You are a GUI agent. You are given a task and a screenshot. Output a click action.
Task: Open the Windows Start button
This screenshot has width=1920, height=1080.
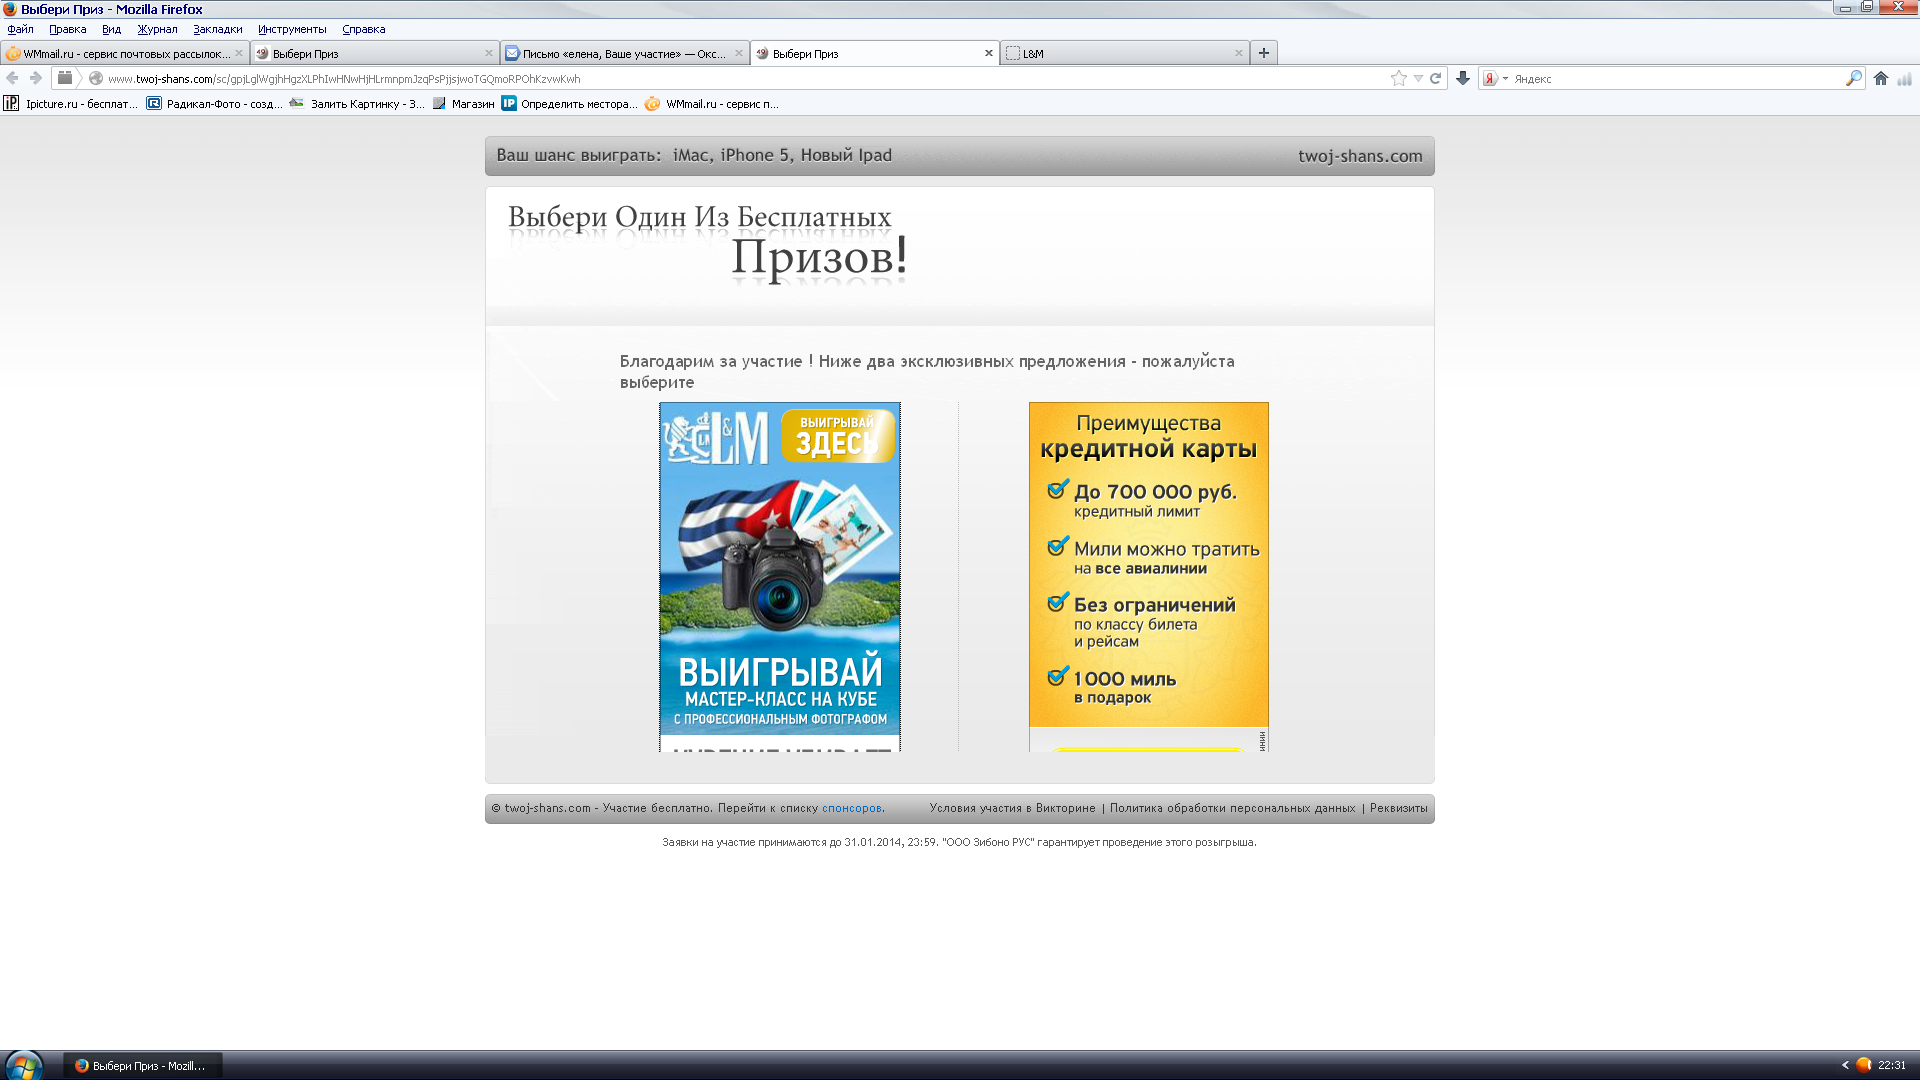tap(22, 1065)
